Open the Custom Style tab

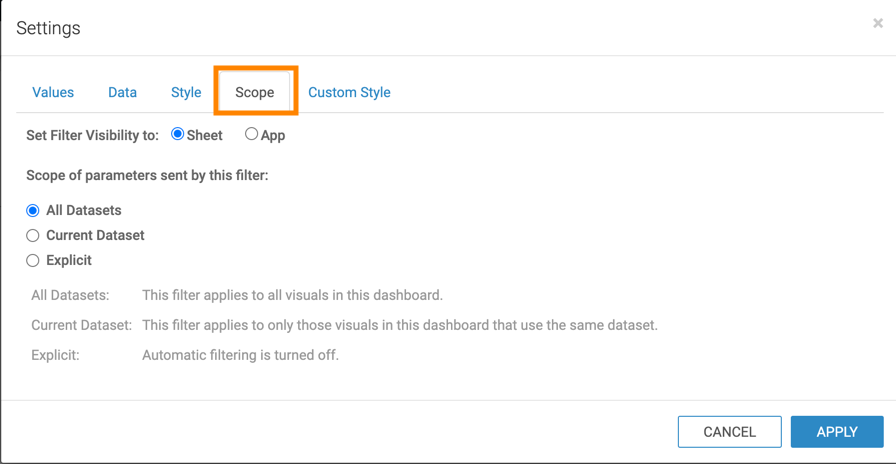point(349,92)
